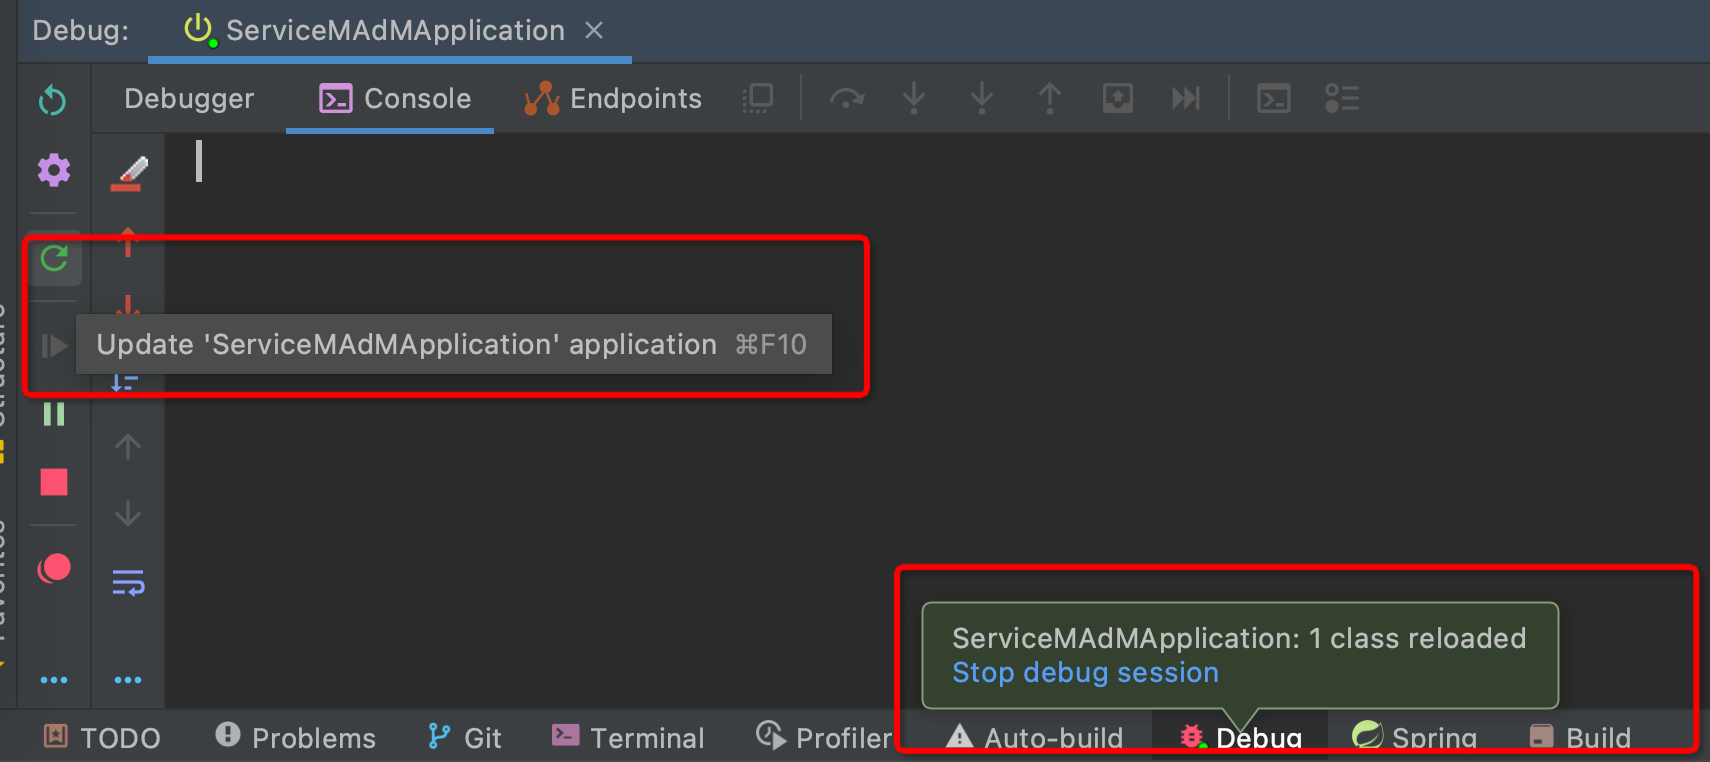Switch to the Debugger tab
Screen dimensions: 1710x762
click(189, 98)
